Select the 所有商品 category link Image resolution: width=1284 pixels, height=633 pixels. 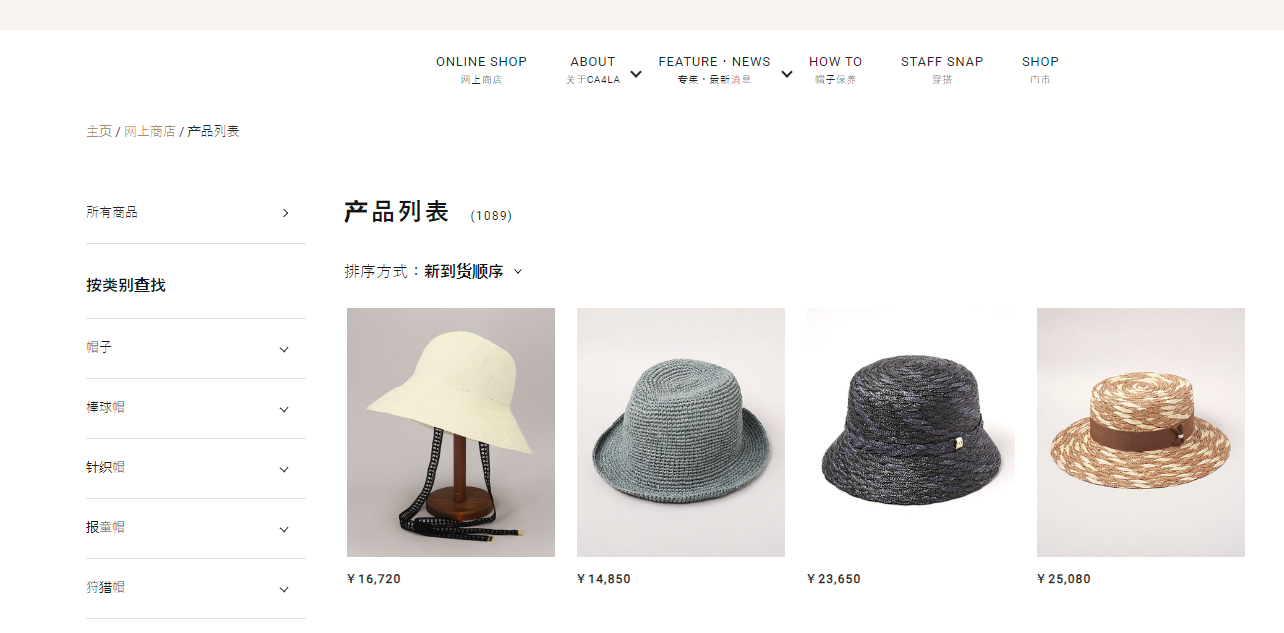[112, 212]
